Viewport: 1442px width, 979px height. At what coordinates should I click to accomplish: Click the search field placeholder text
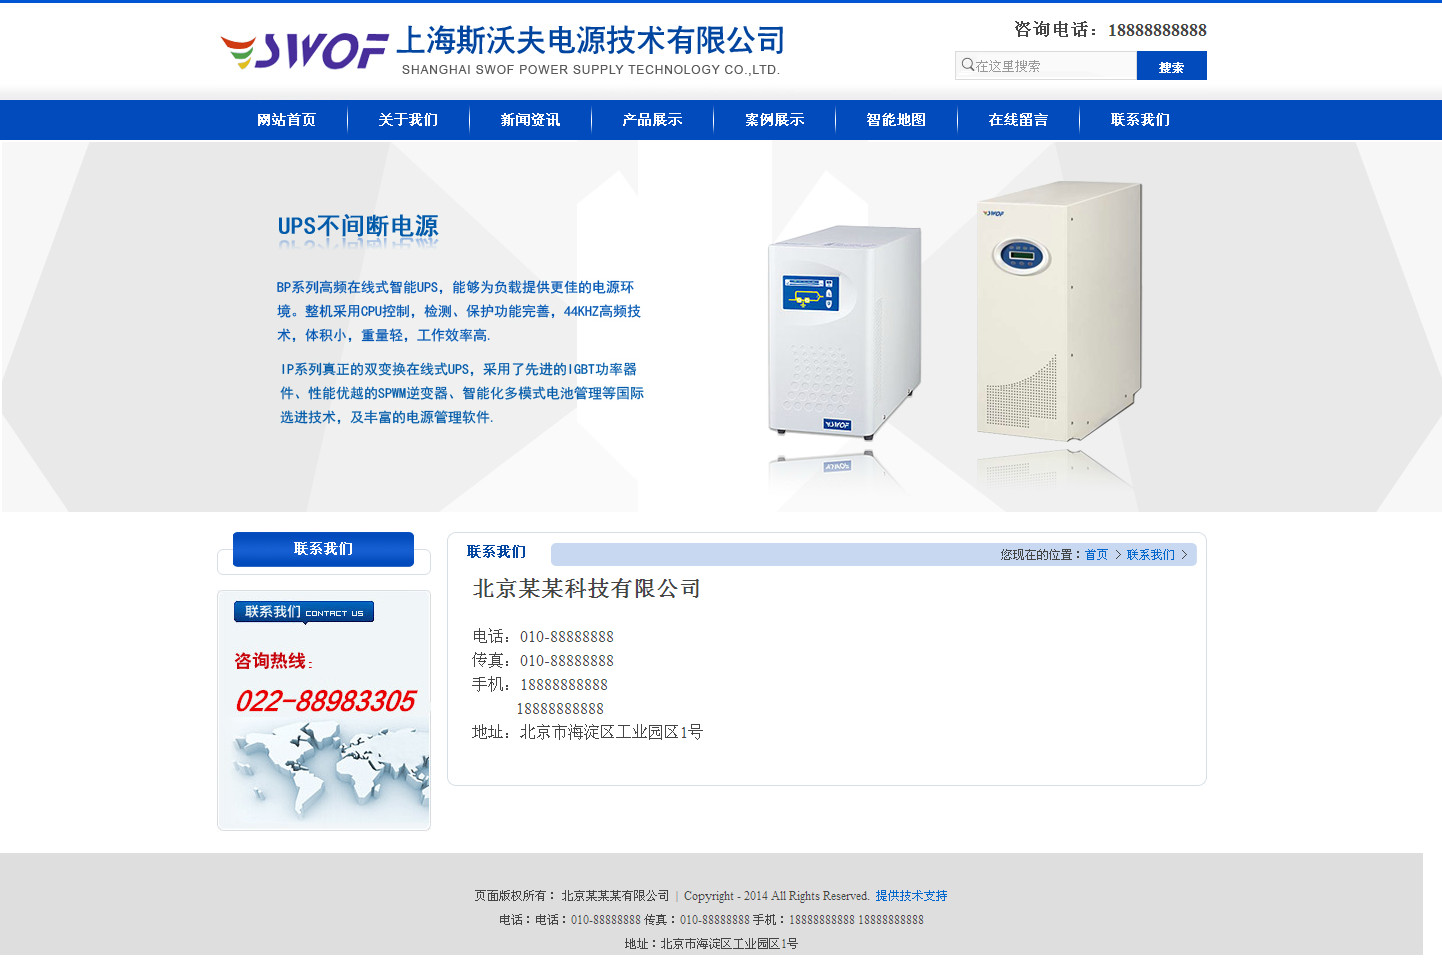pos(1008,66)
